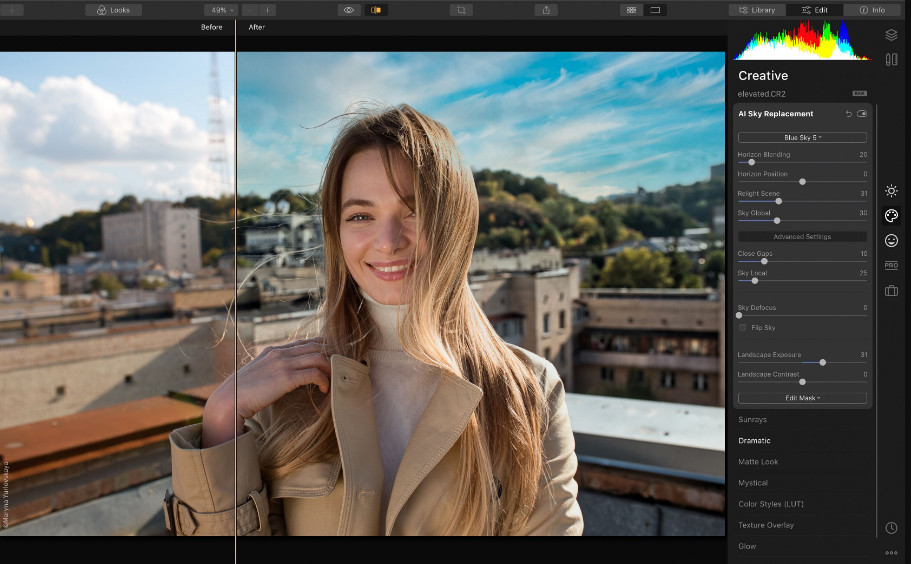
Task: Toggle AI Sky Replacement visibility switch
Action: 862,114
